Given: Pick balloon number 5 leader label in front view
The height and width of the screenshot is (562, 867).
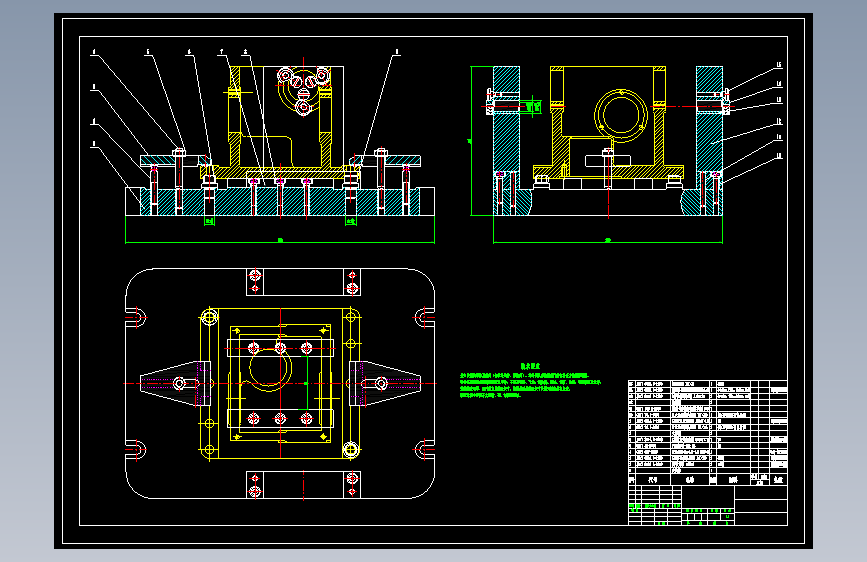Looking at the screenshot, I should tap(148, 52).
